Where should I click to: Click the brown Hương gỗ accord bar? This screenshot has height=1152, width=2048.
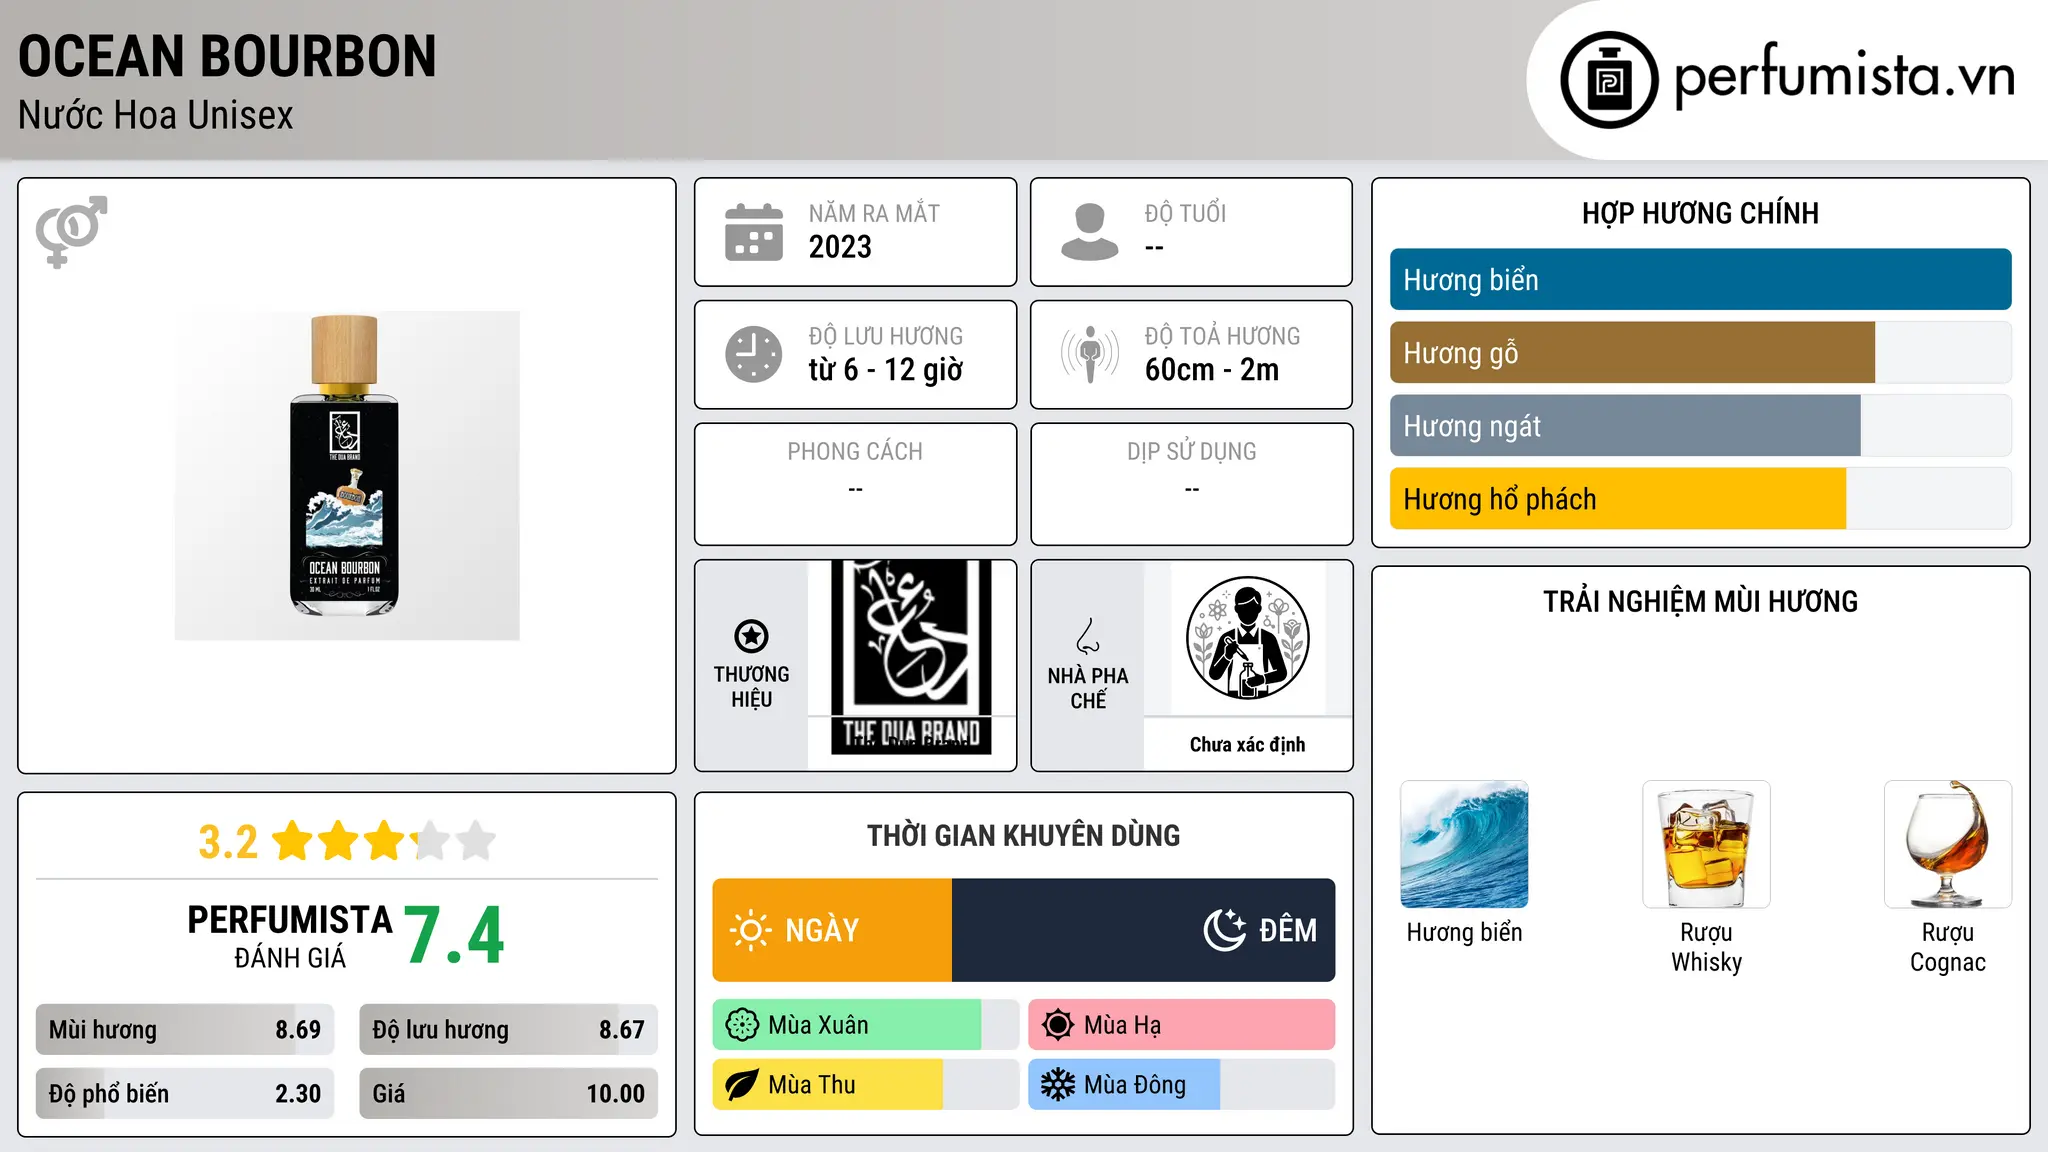tap(1632, 352)
